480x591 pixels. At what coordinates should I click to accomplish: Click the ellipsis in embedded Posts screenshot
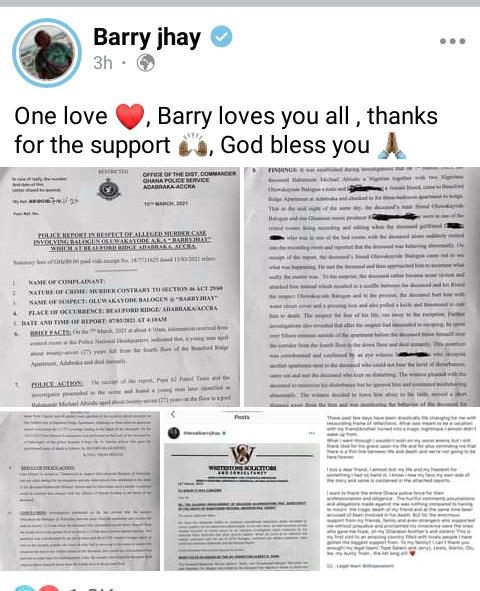[x=312, y=433]
